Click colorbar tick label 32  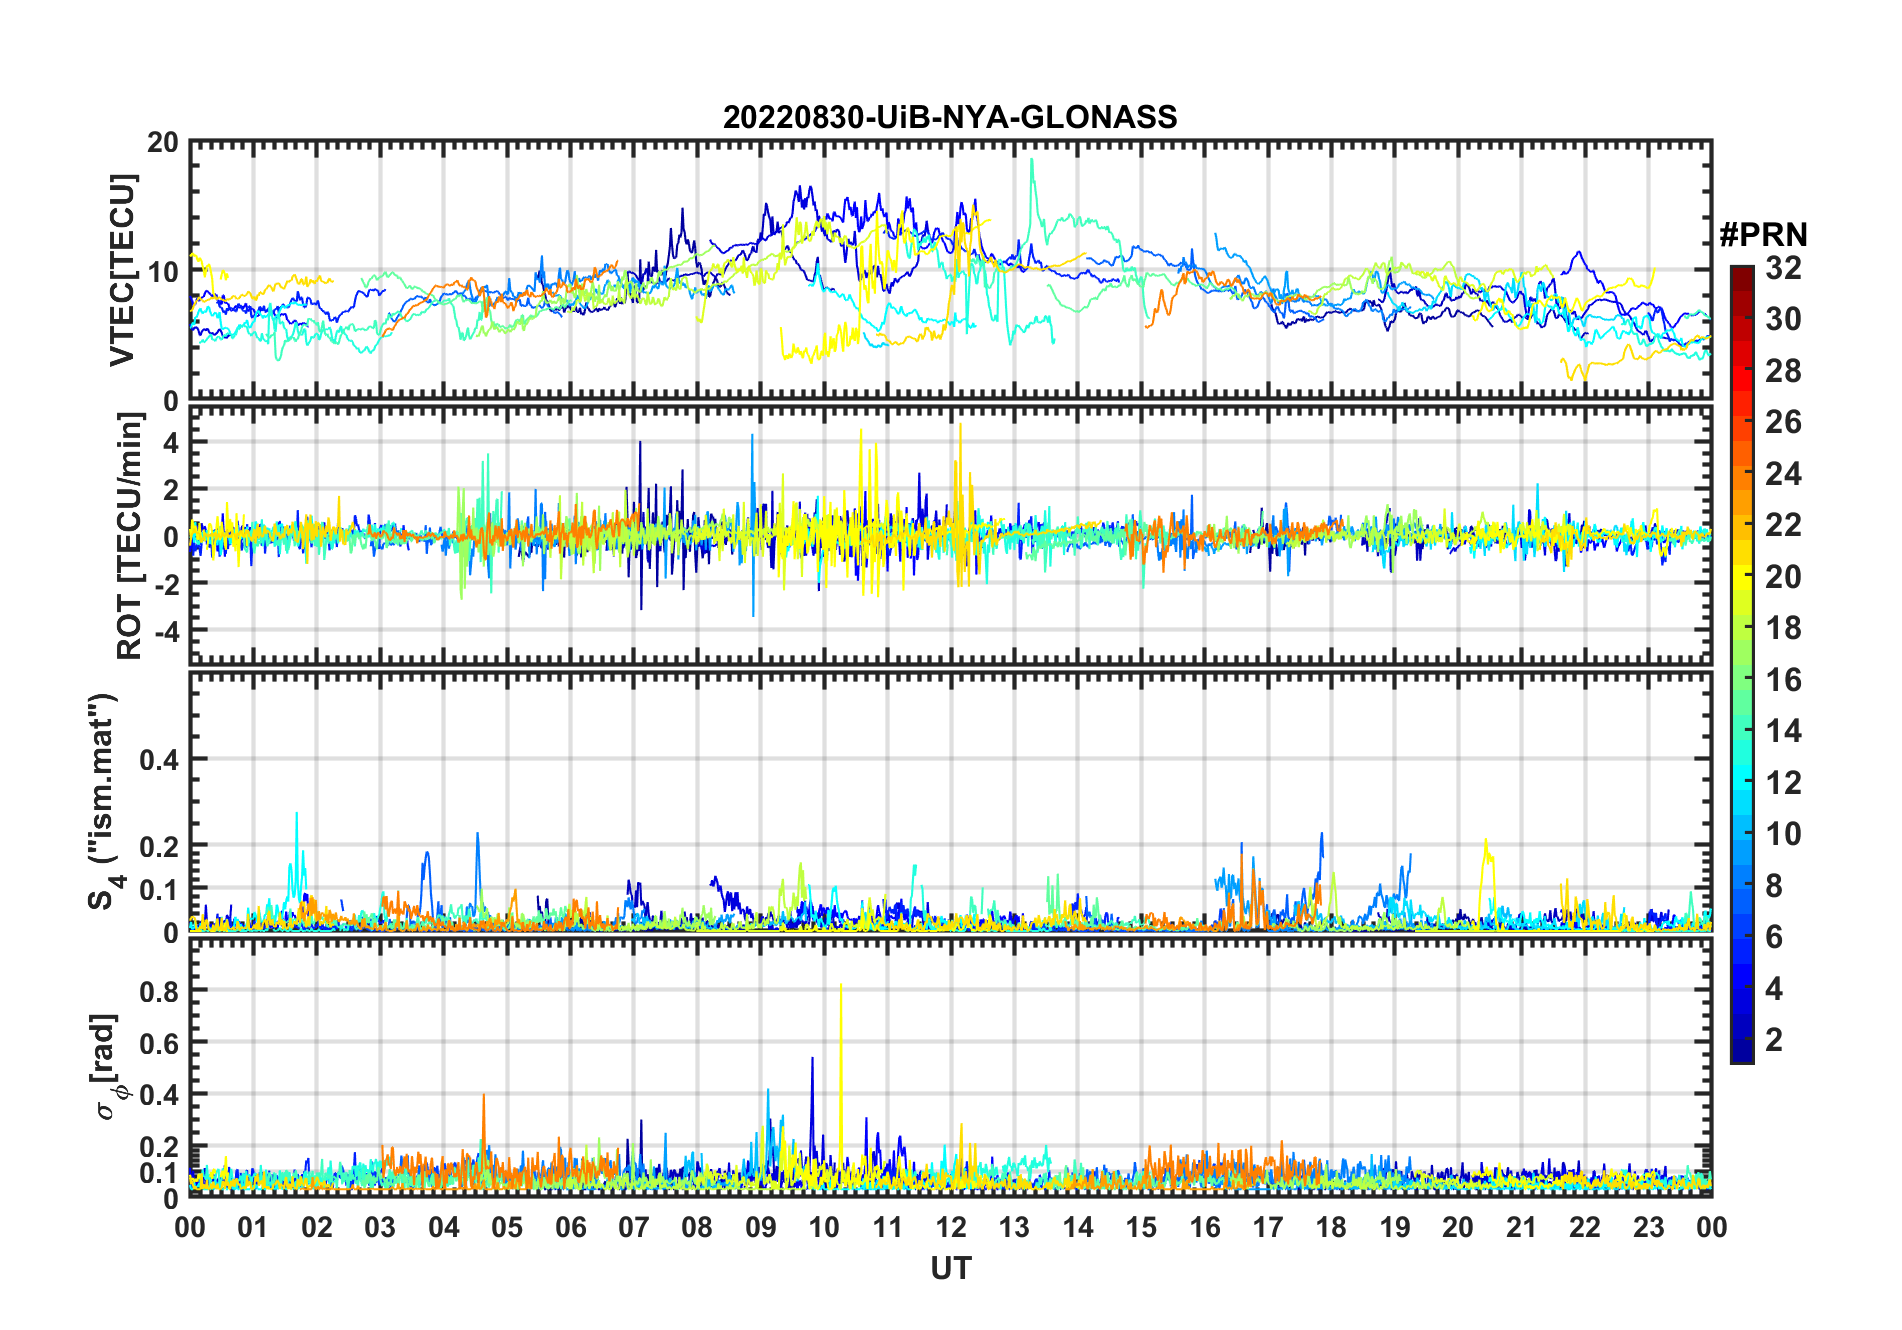tap(1783, 268)
